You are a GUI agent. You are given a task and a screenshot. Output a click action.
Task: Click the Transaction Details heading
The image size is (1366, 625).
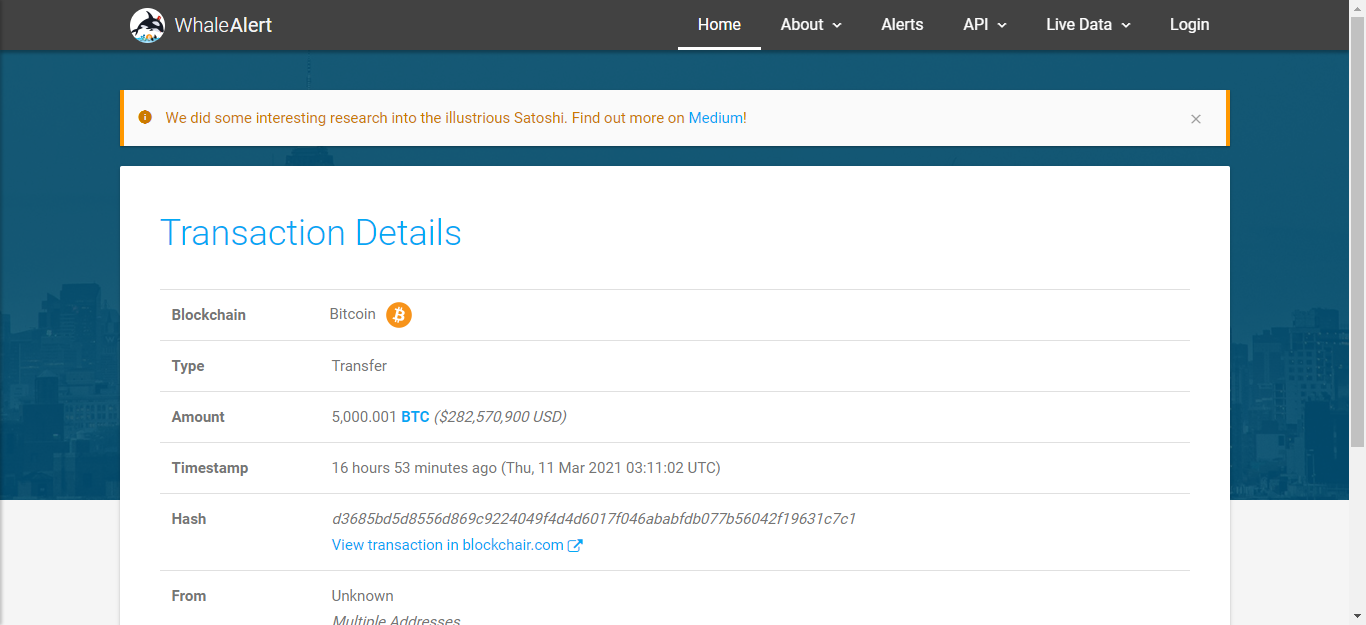pos(311,232)
